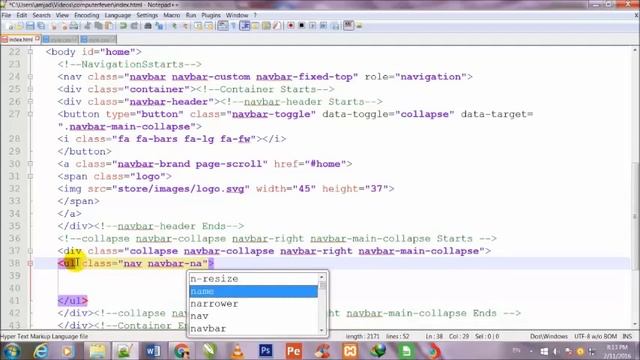
Task: Click the Close document toolbar icon
Action: coord(54,26)
